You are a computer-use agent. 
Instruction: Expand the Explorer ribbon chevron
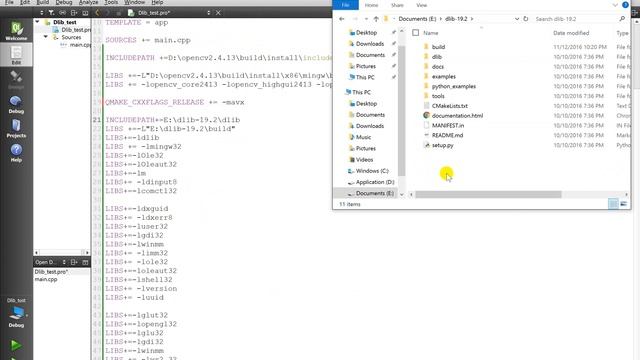click(x=615, y=5)
